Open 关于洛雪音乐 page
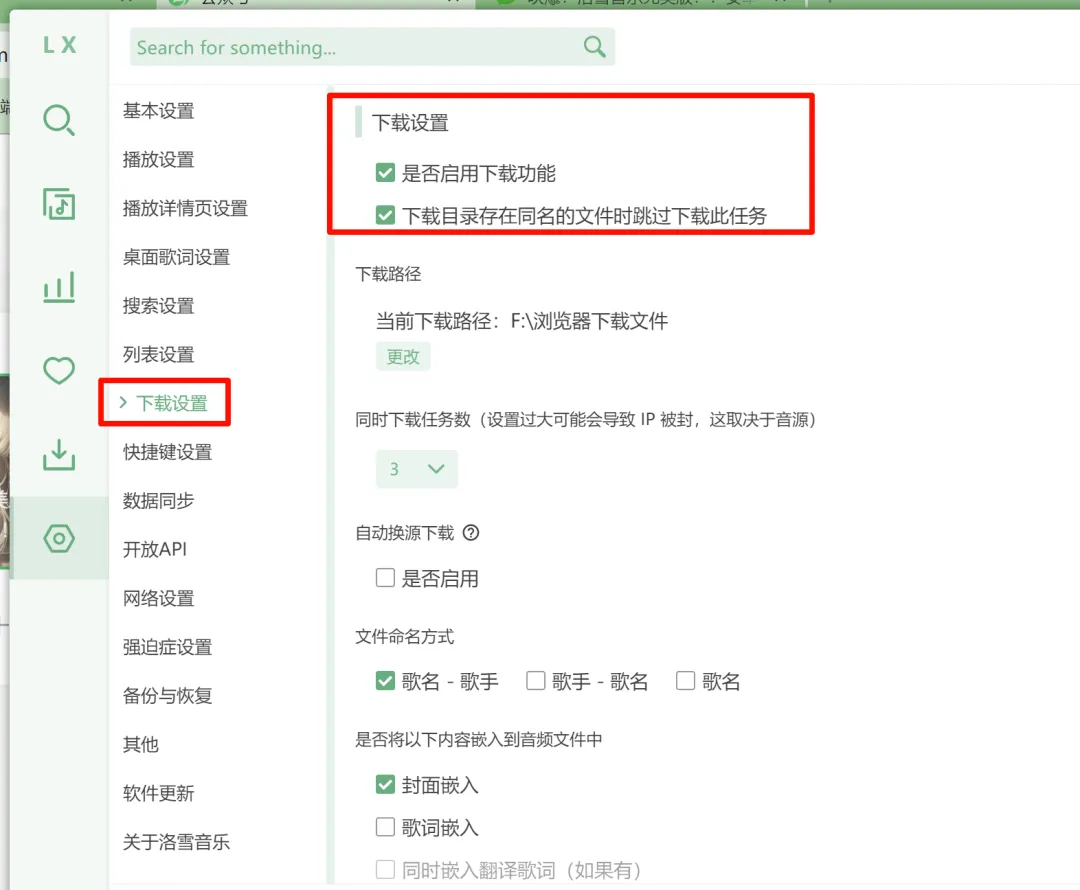 (x=178, y=842)
